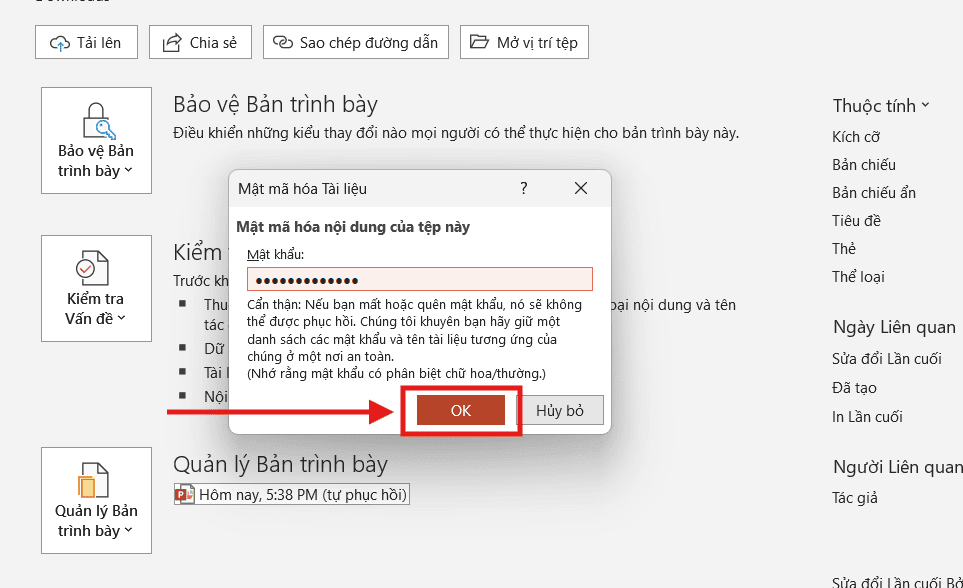The image size is (963, 588).
Task: Click the Chia sẻ button
Action: (200, 42)
